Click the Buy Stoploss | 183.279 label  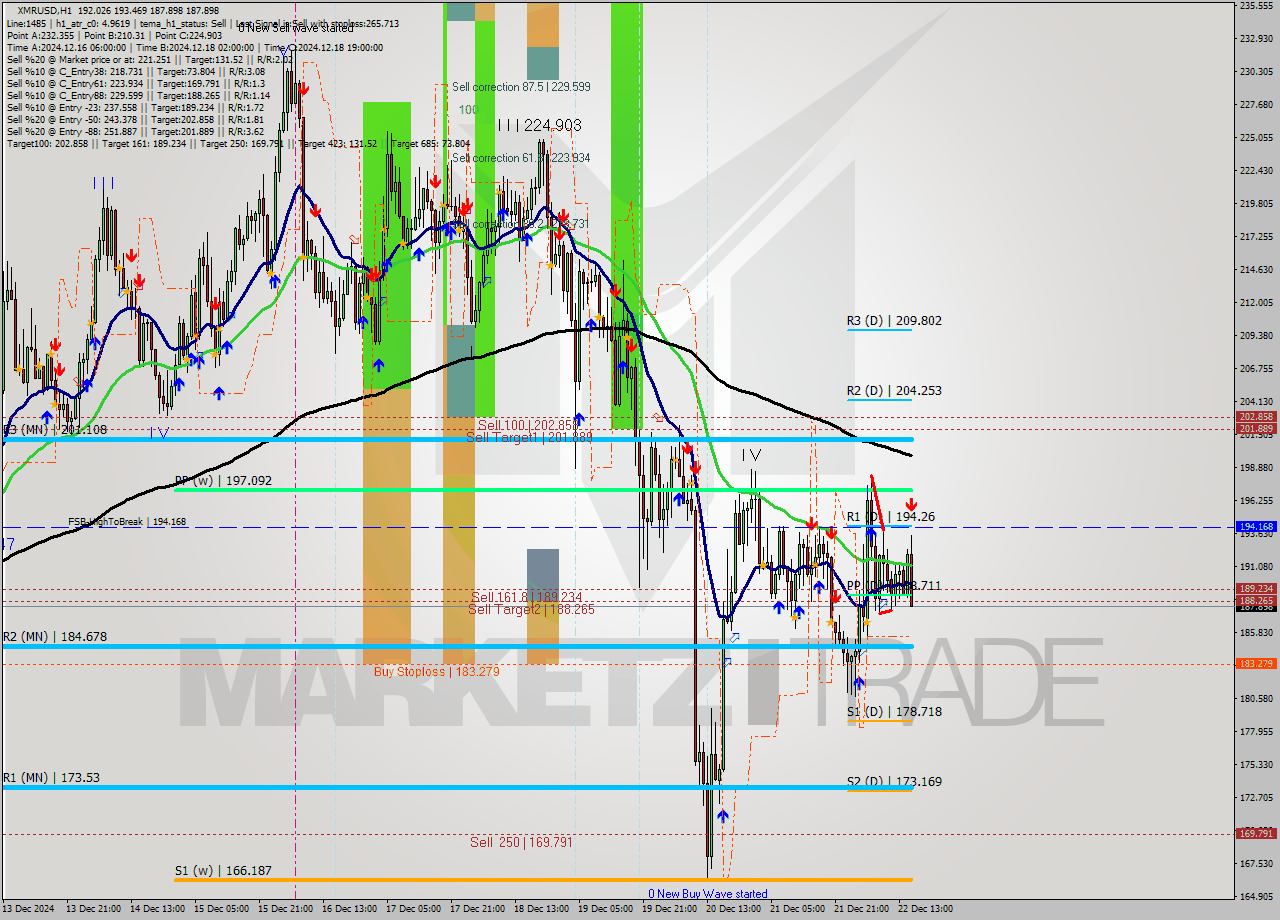coord(436,672)
